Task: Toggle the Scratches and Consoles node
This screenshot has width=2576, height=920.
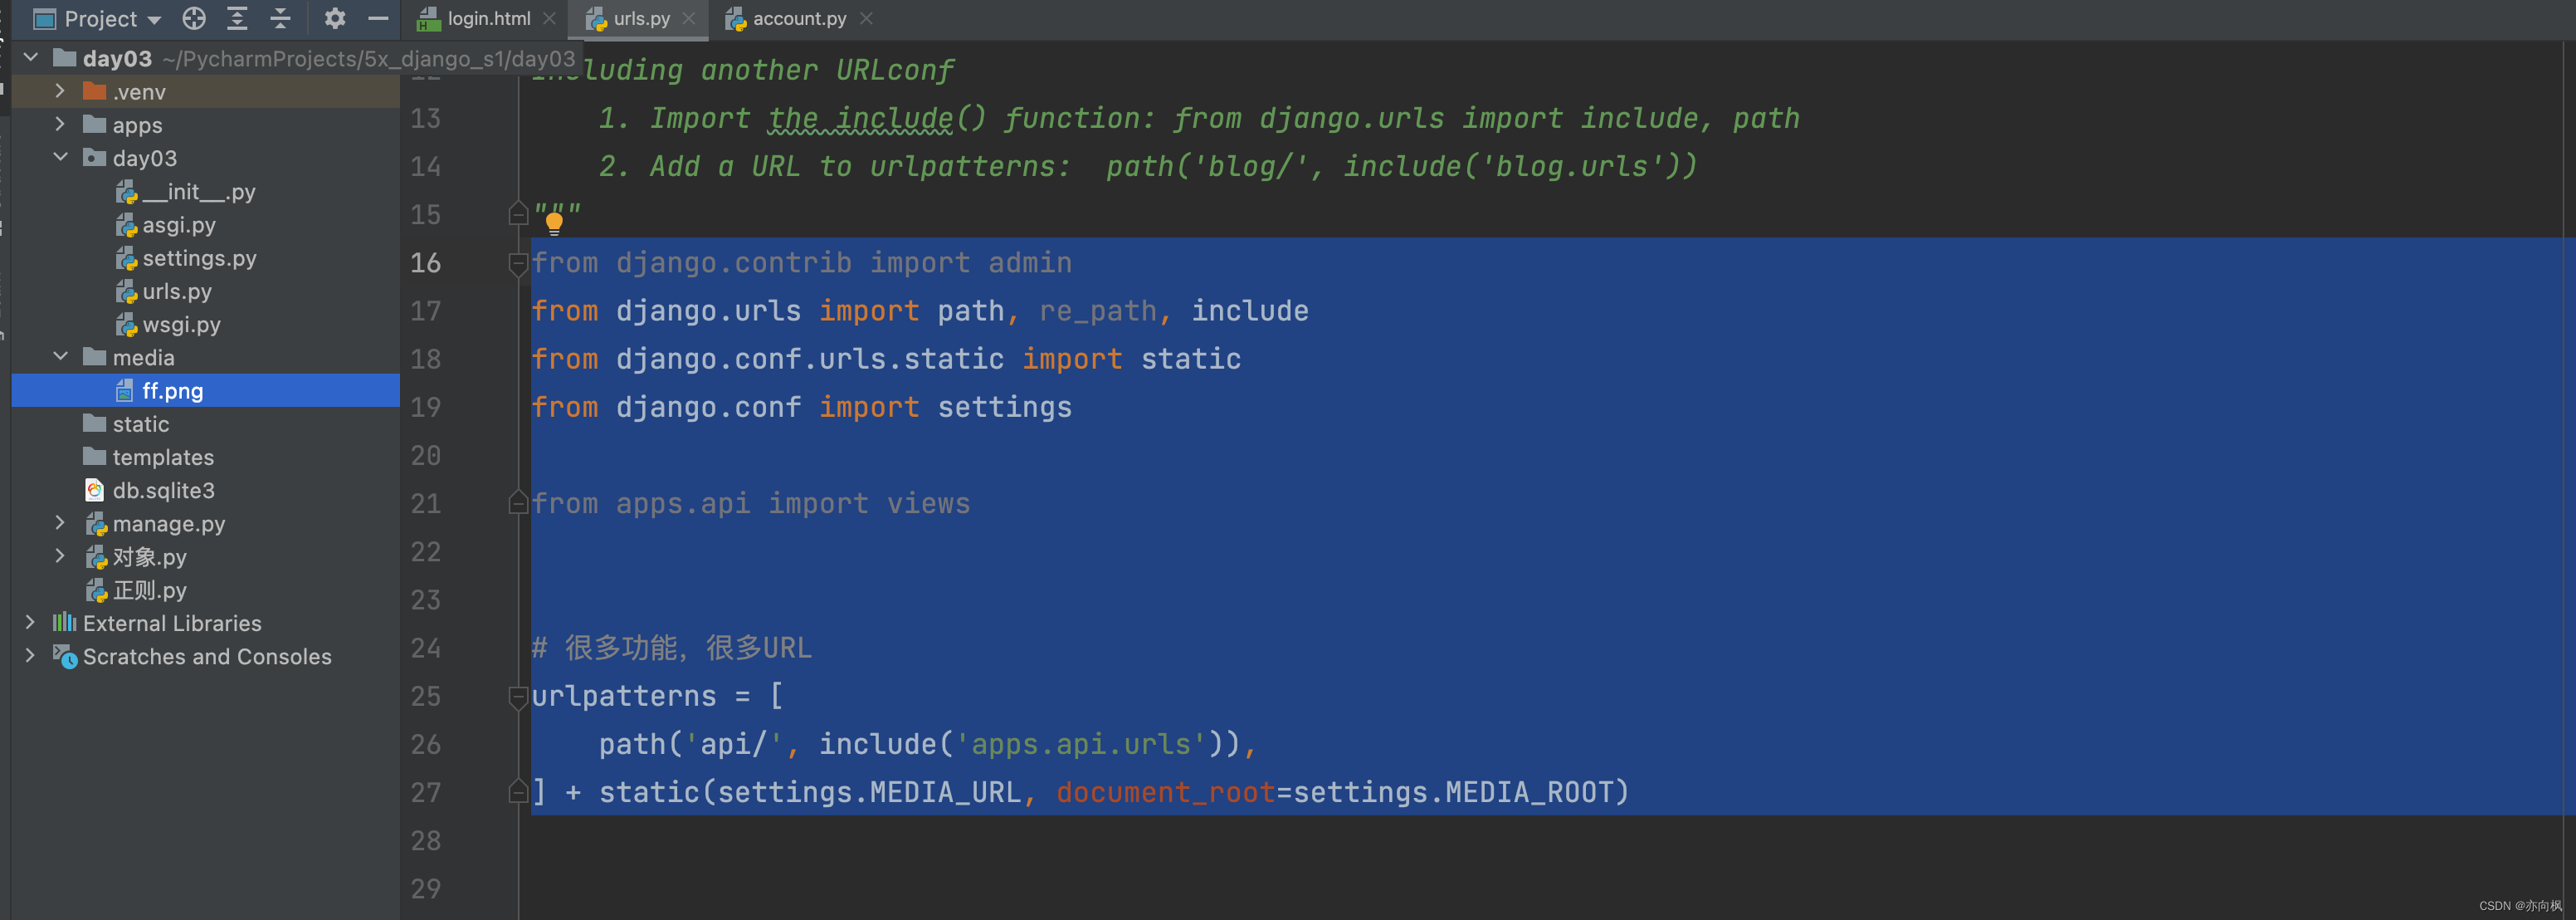Action: click(28, 657)
